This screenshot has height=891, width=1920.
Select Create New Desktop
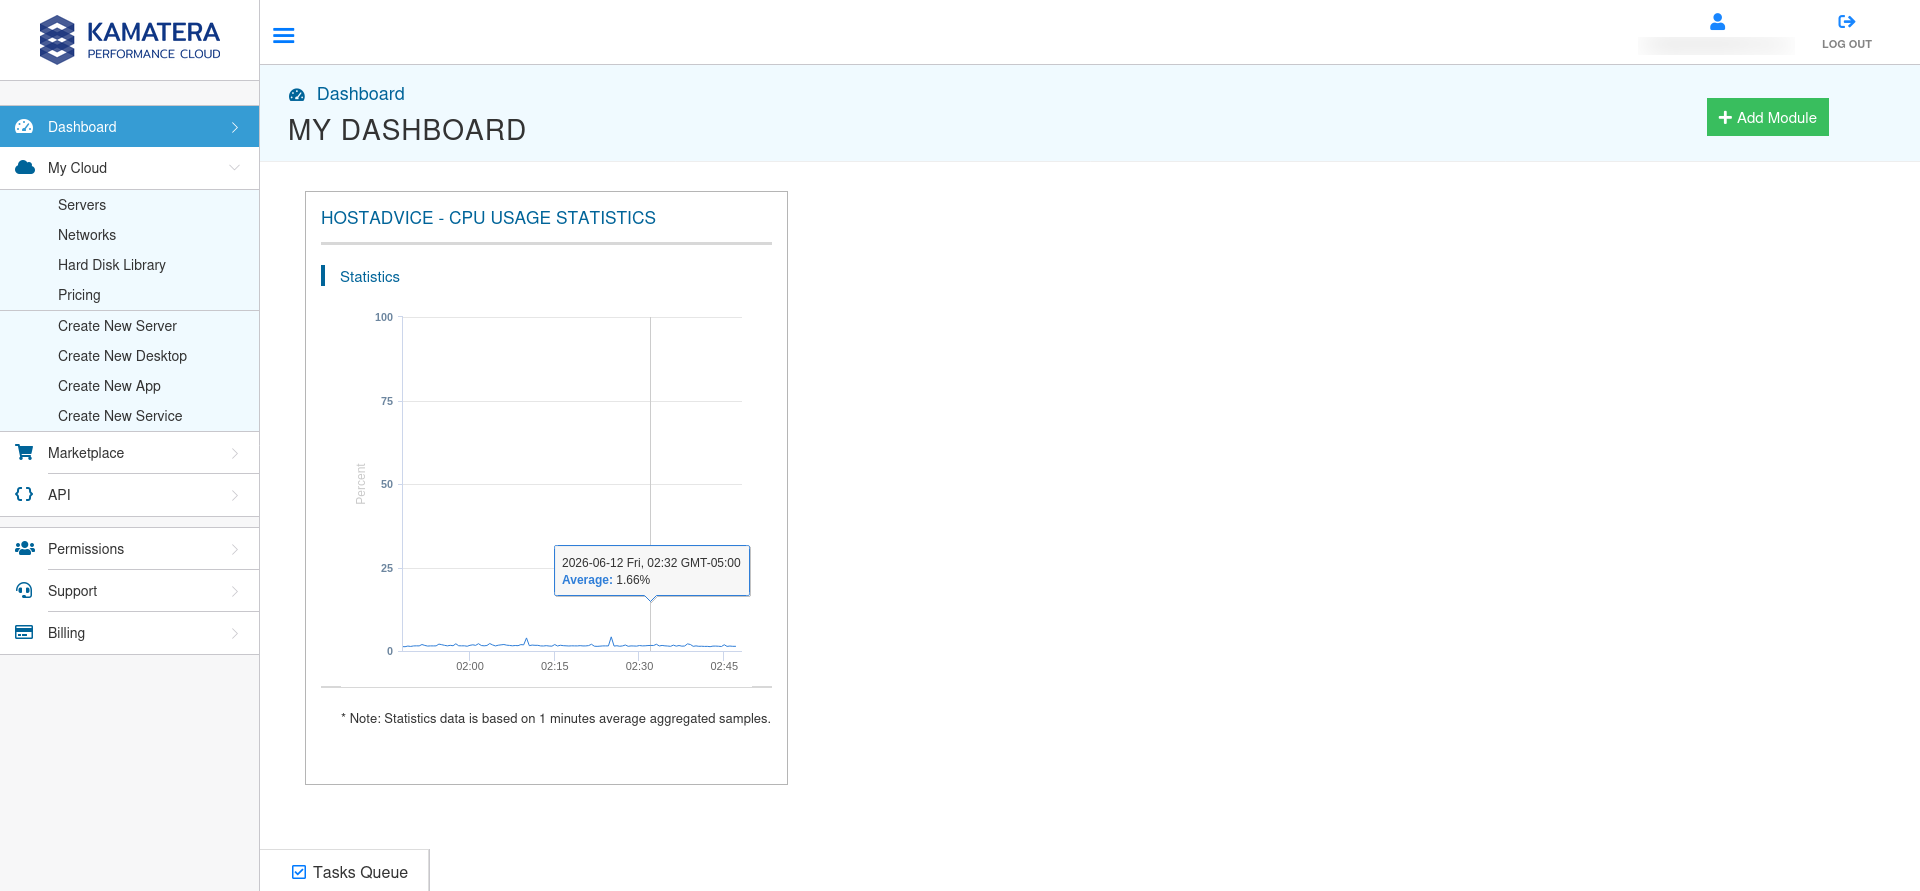tap(122, 356)
